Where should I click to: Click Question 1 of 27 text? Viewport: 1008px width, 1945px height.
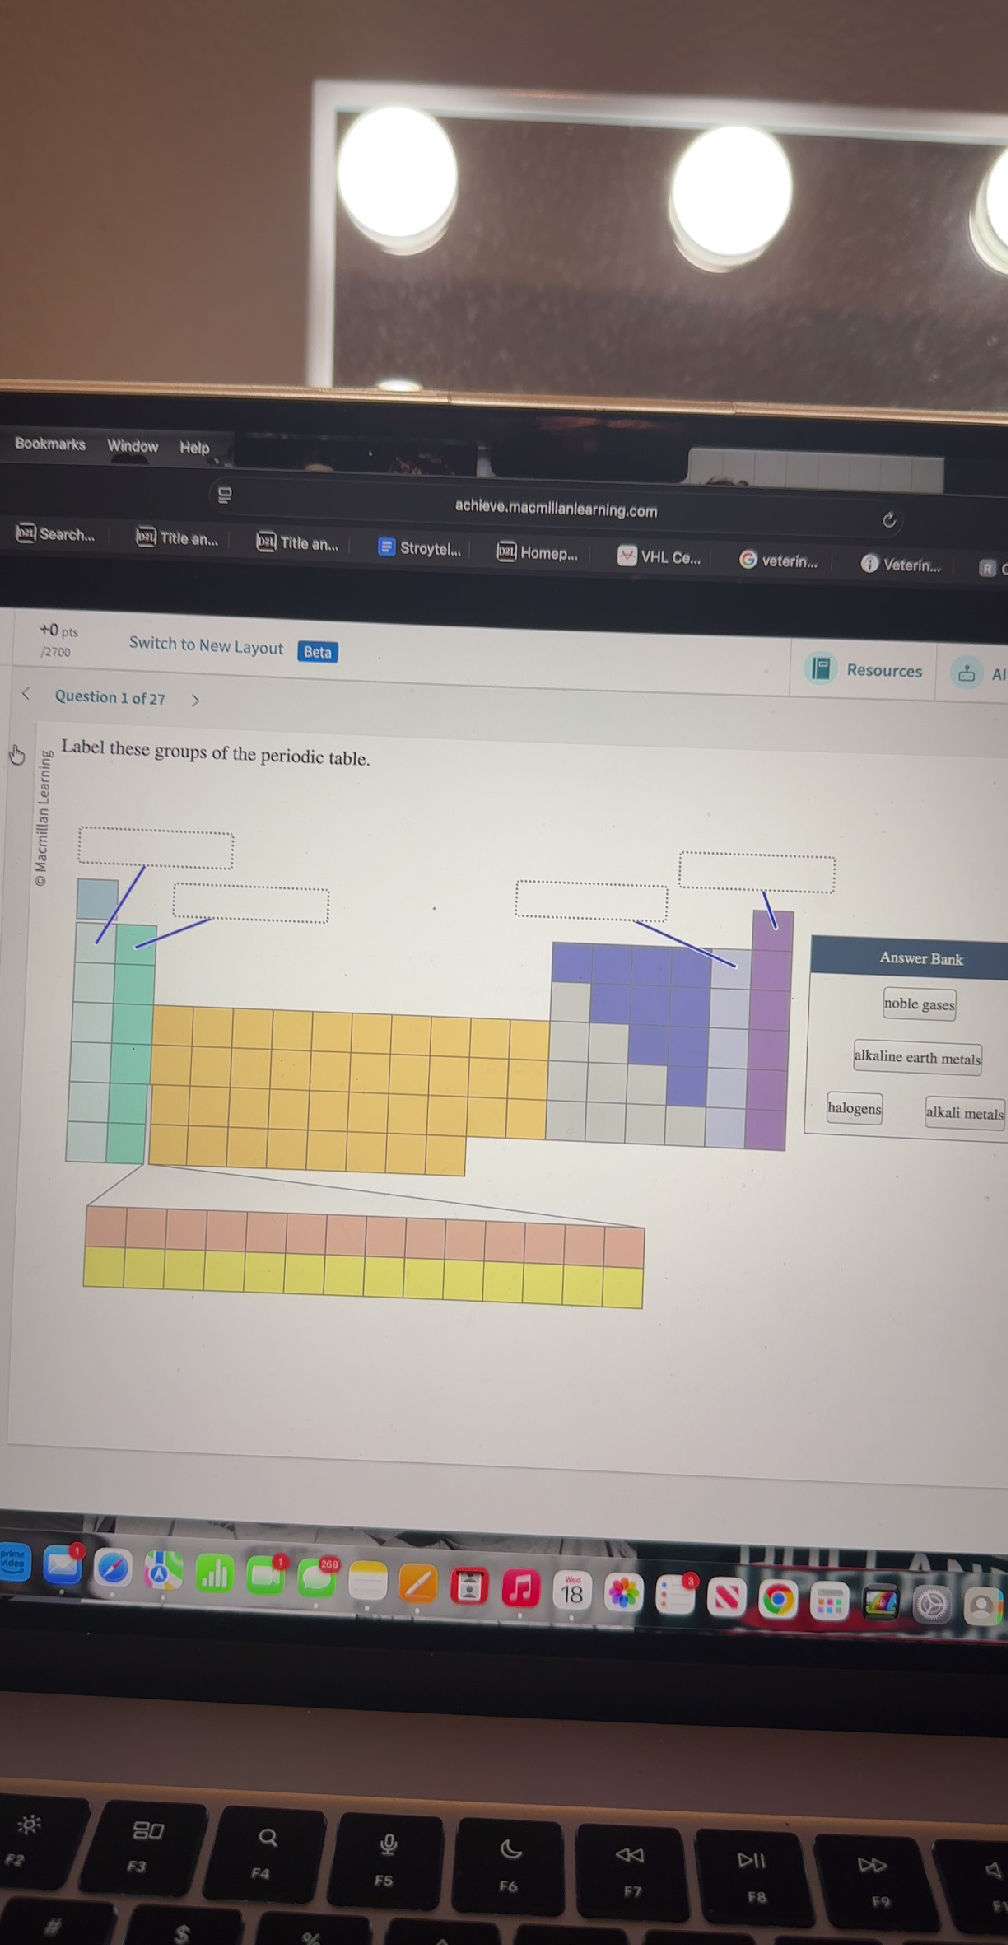(110, 697)
